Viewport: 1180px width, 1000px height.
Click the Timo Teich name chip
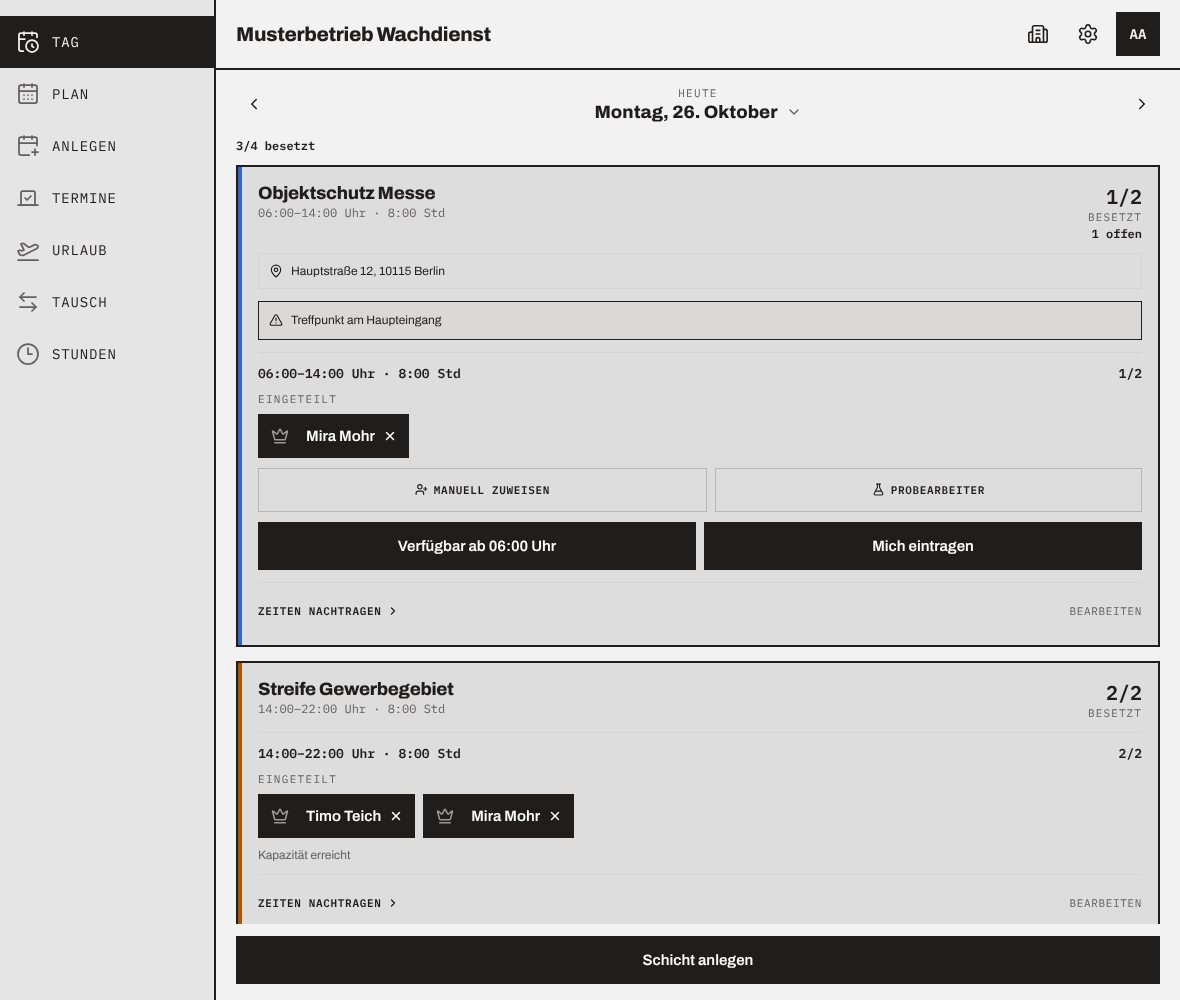pos(336,816)
